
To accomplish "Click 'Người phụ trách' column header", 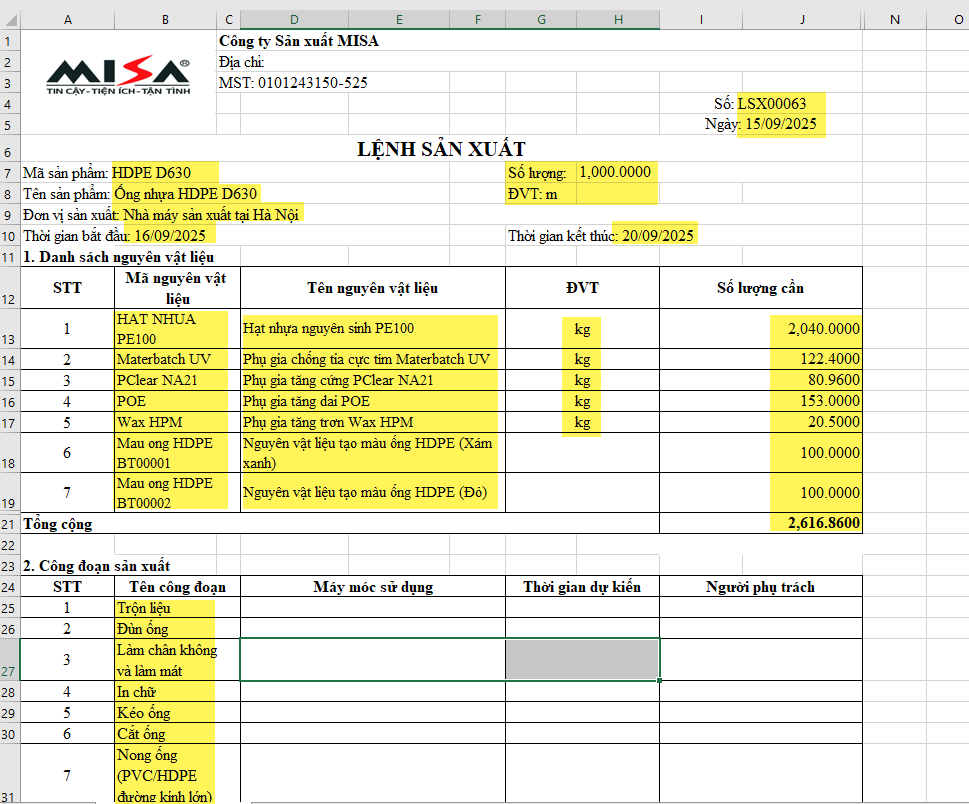I will [x=760, y=587].
